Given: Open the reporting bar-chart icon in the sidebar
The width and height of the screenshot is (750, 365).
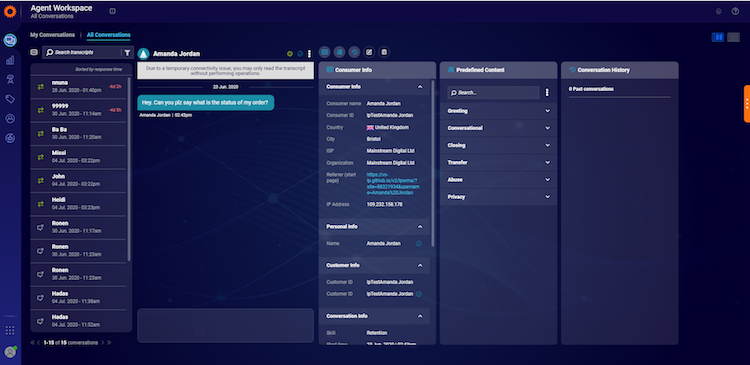Looking at the screenshot, I should (x=10, y=60).
